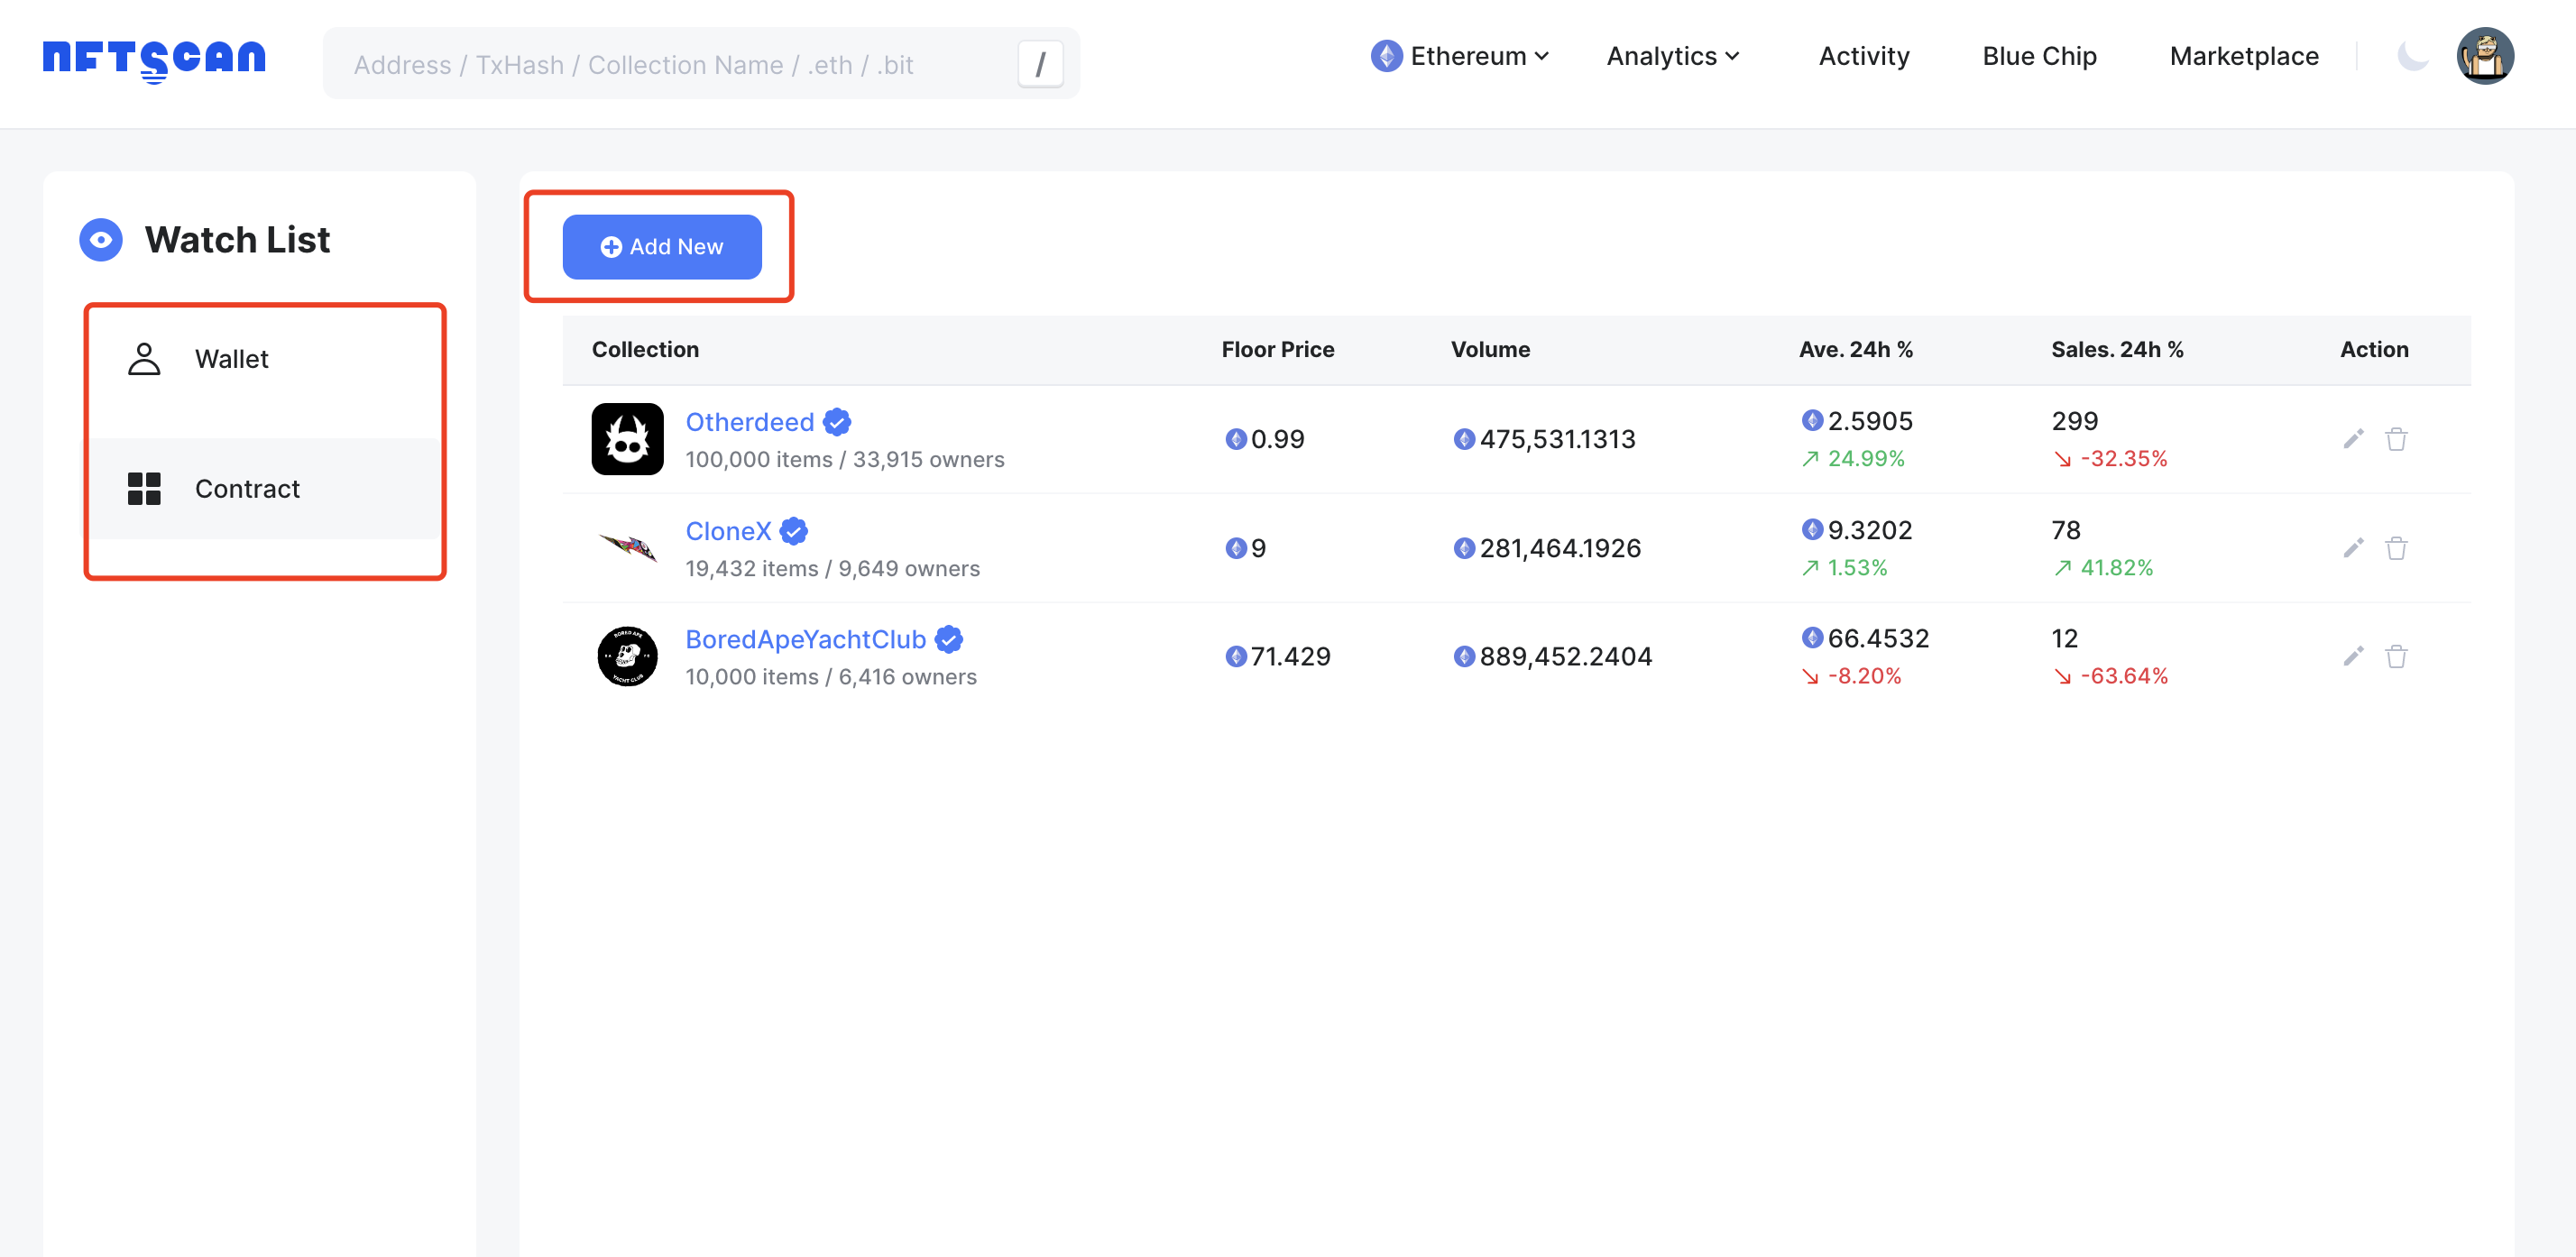
Task: Select the Contract watch list icon
Action: 145,489
